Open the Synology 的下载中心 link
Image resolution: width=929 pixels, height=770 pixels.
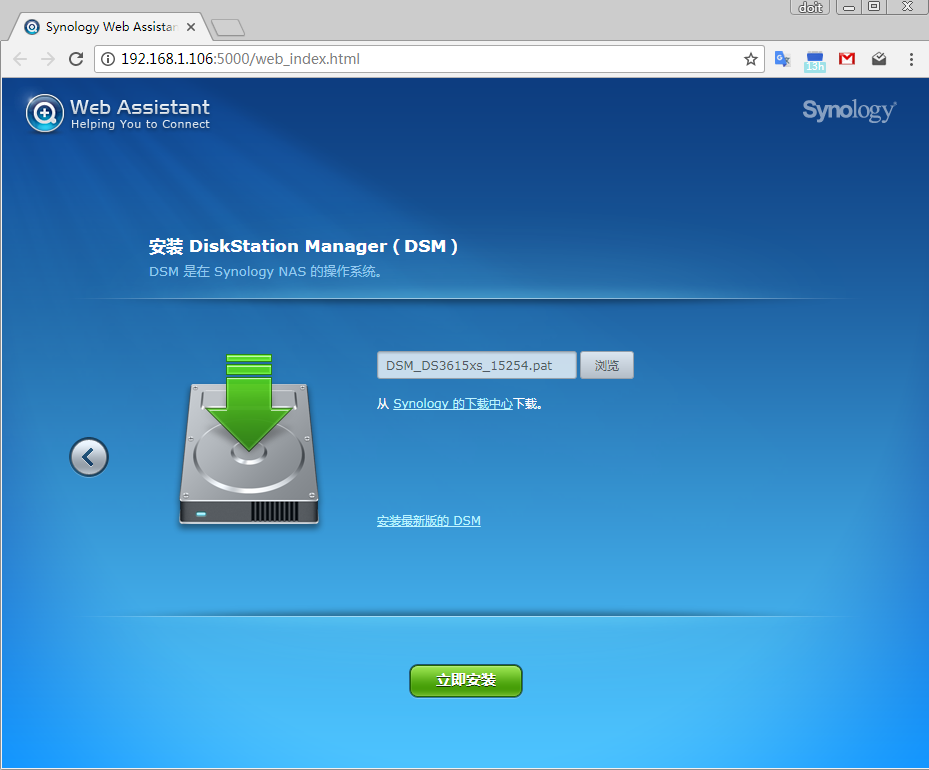[453, 404]
